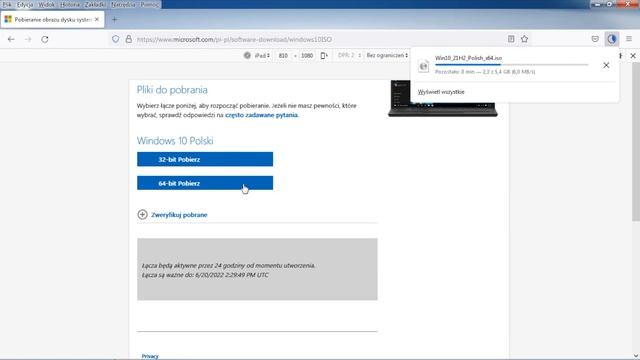Click the download progress bar

coord(512,64)
